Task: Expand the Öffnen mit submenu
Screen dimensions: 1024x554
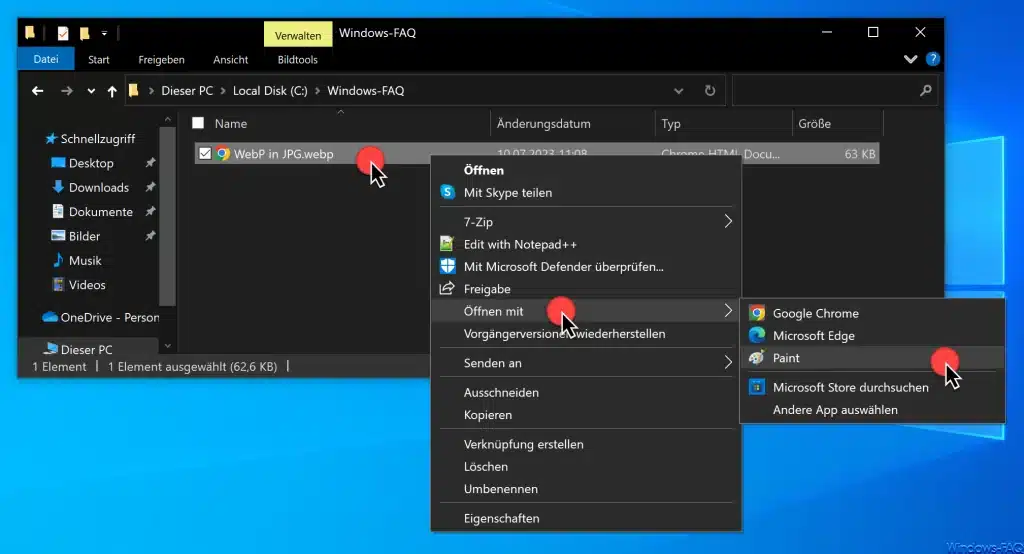Action: (x=586, y=311)
